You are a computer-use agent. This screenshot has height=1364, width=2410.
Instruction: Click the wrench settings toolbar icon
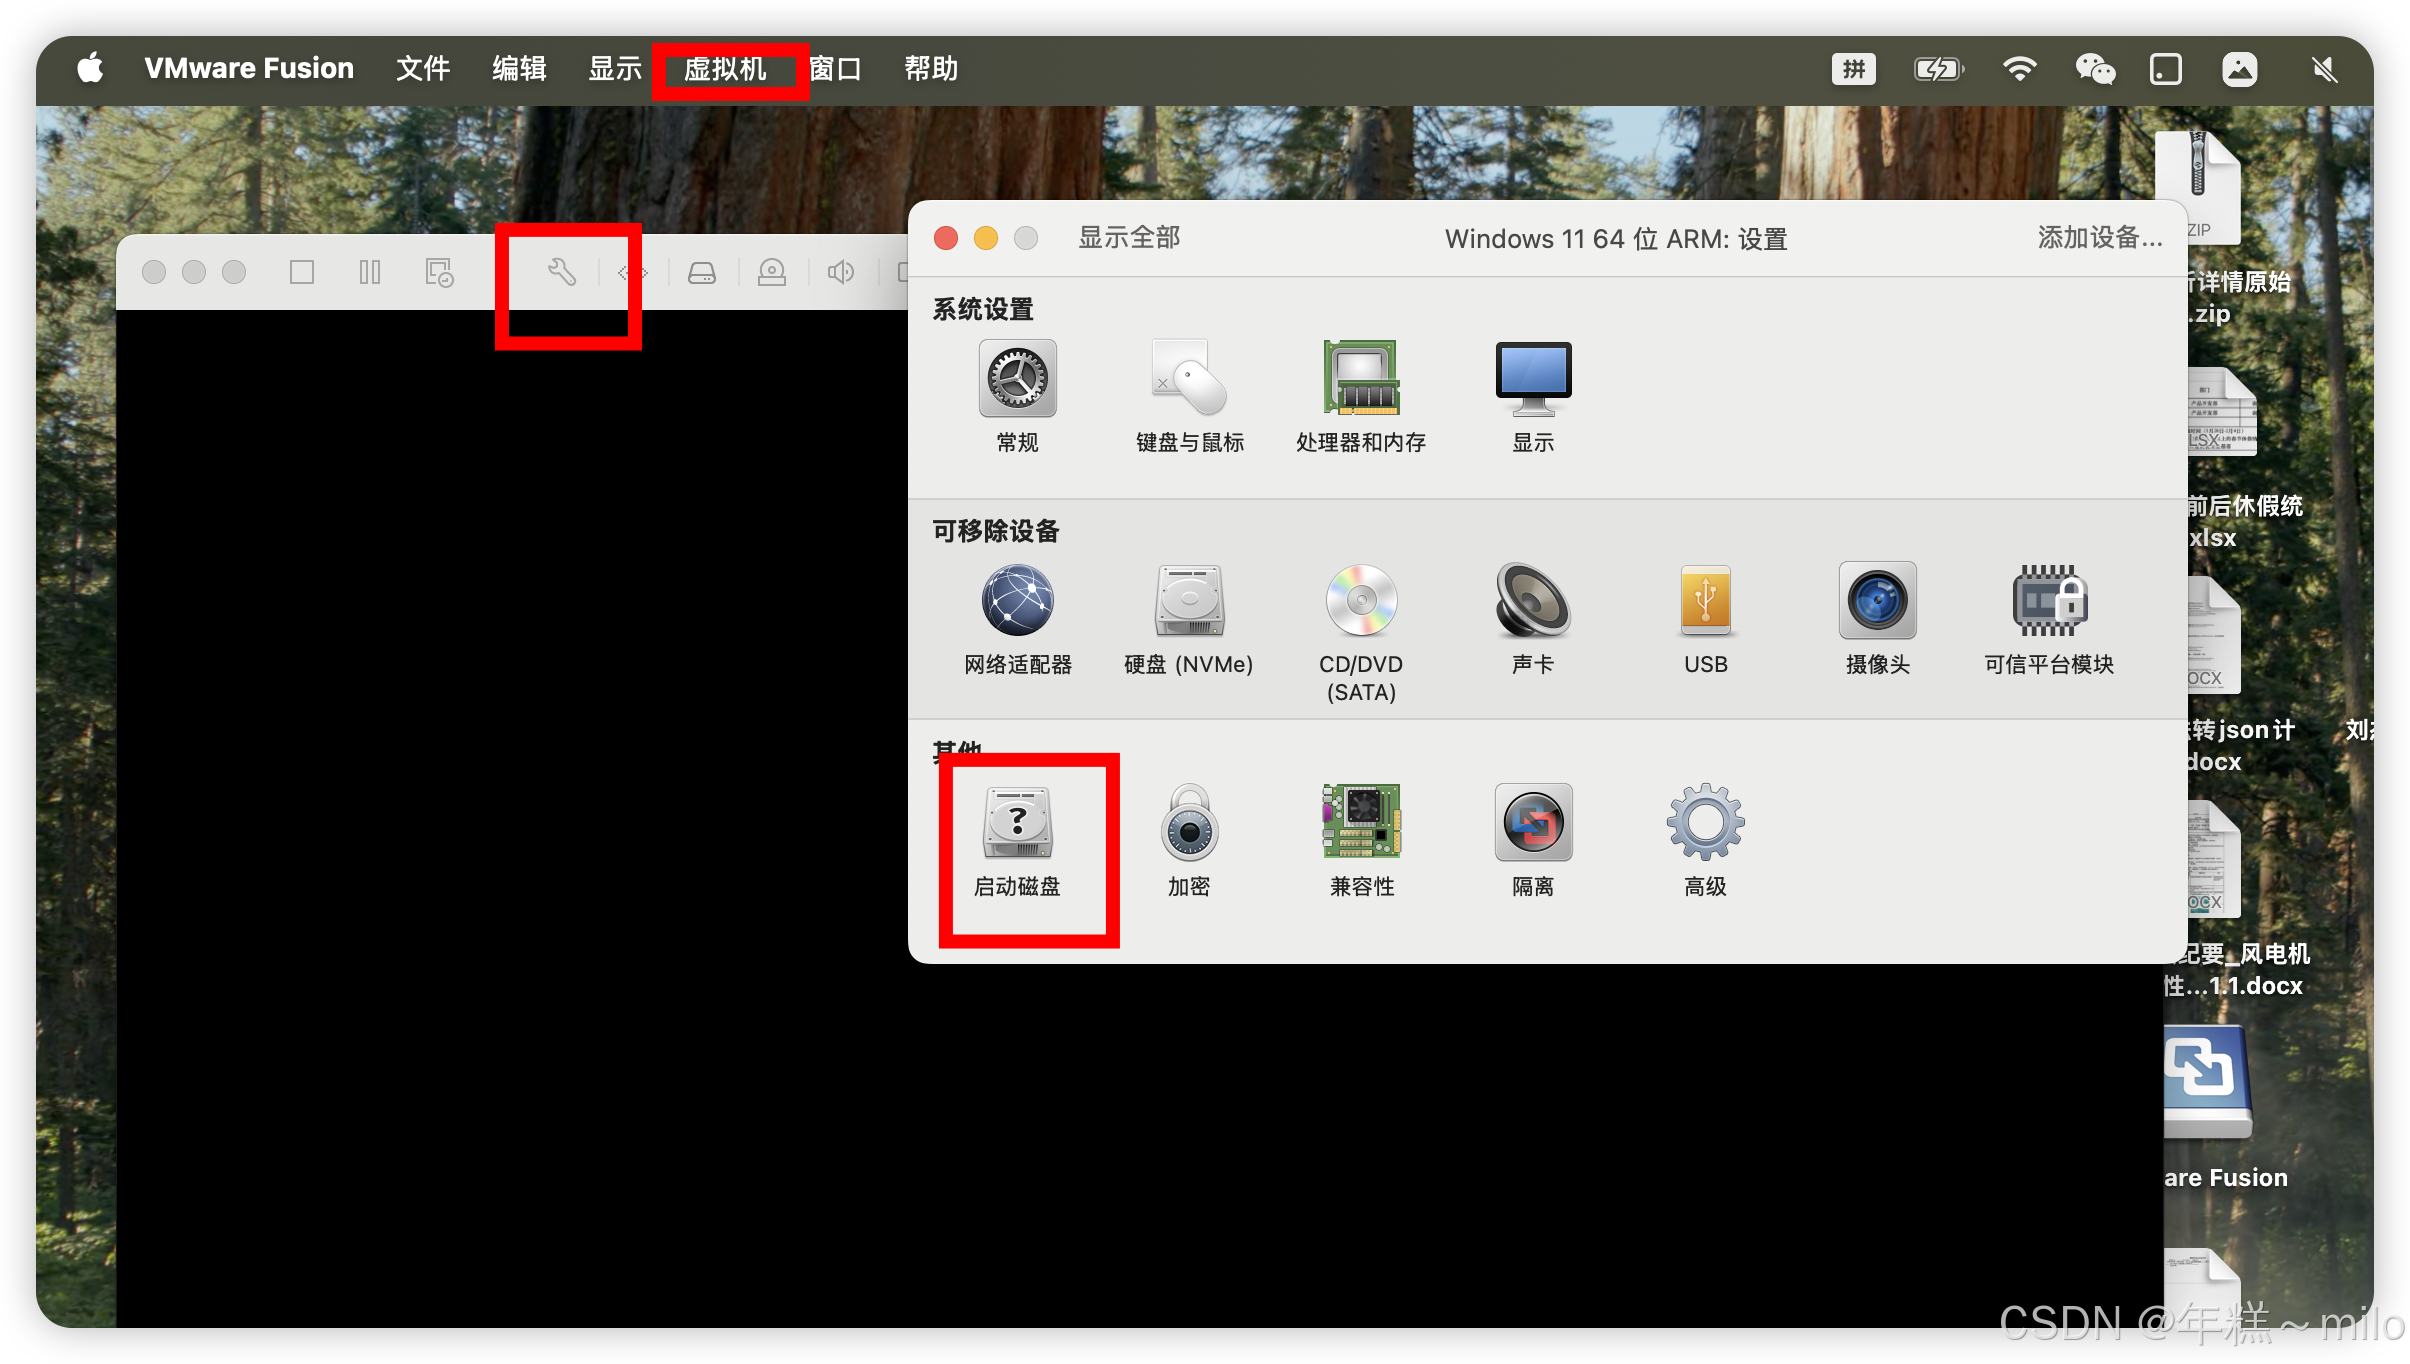tap(562, 272)
